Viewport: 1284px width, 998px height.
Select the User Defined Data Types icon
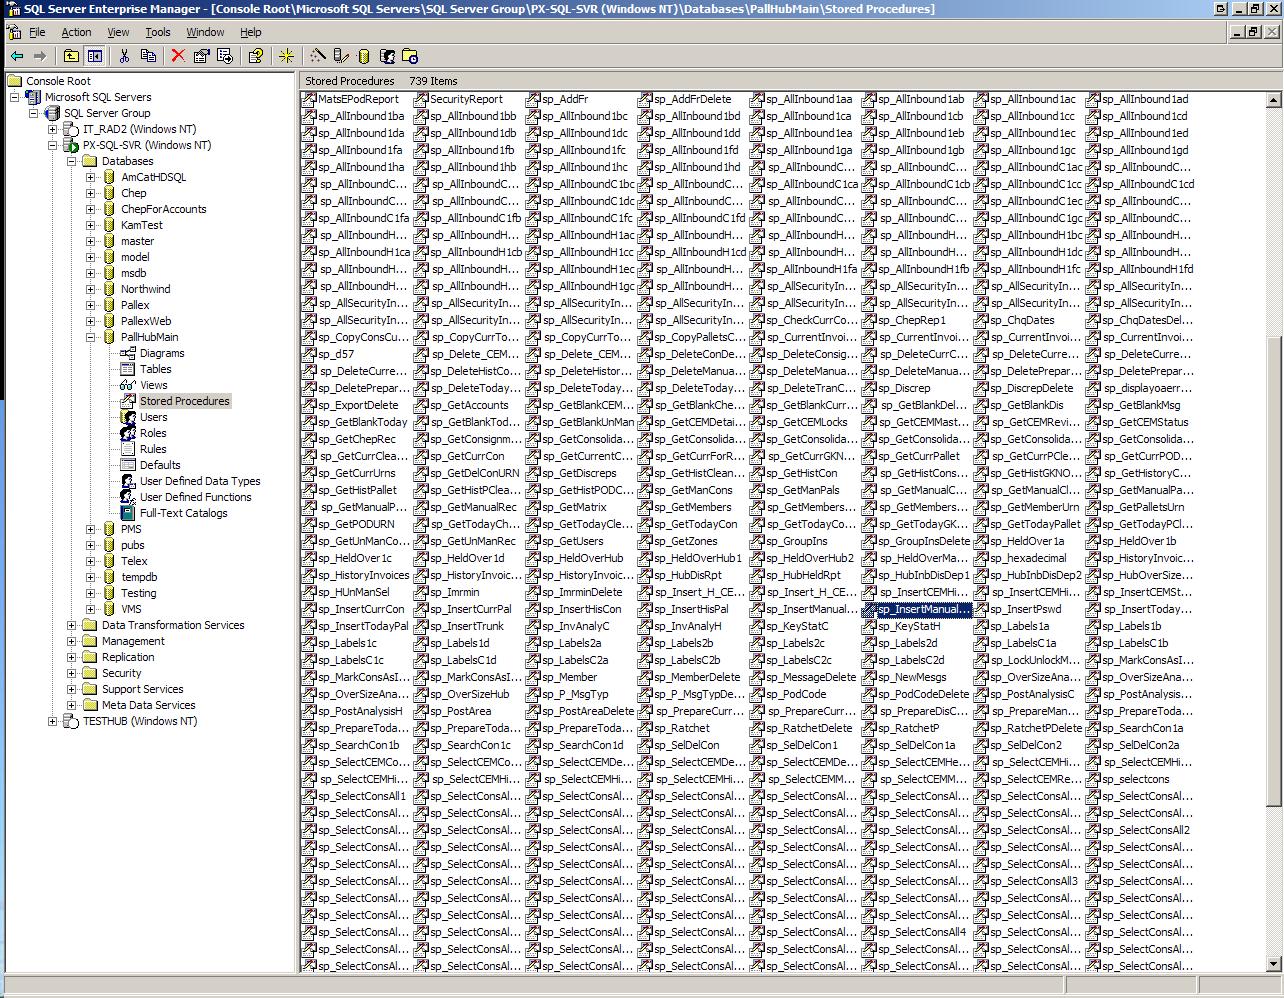tap(128, 481)
